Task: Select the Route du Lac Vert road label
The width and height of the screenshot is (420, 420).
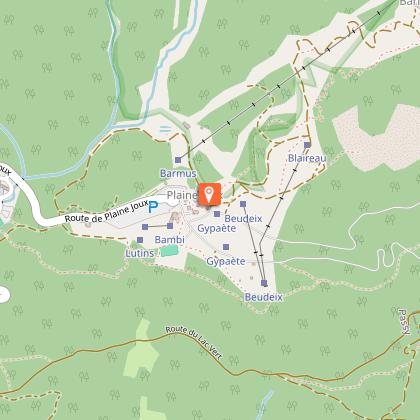Action: [x=194, y=343]
